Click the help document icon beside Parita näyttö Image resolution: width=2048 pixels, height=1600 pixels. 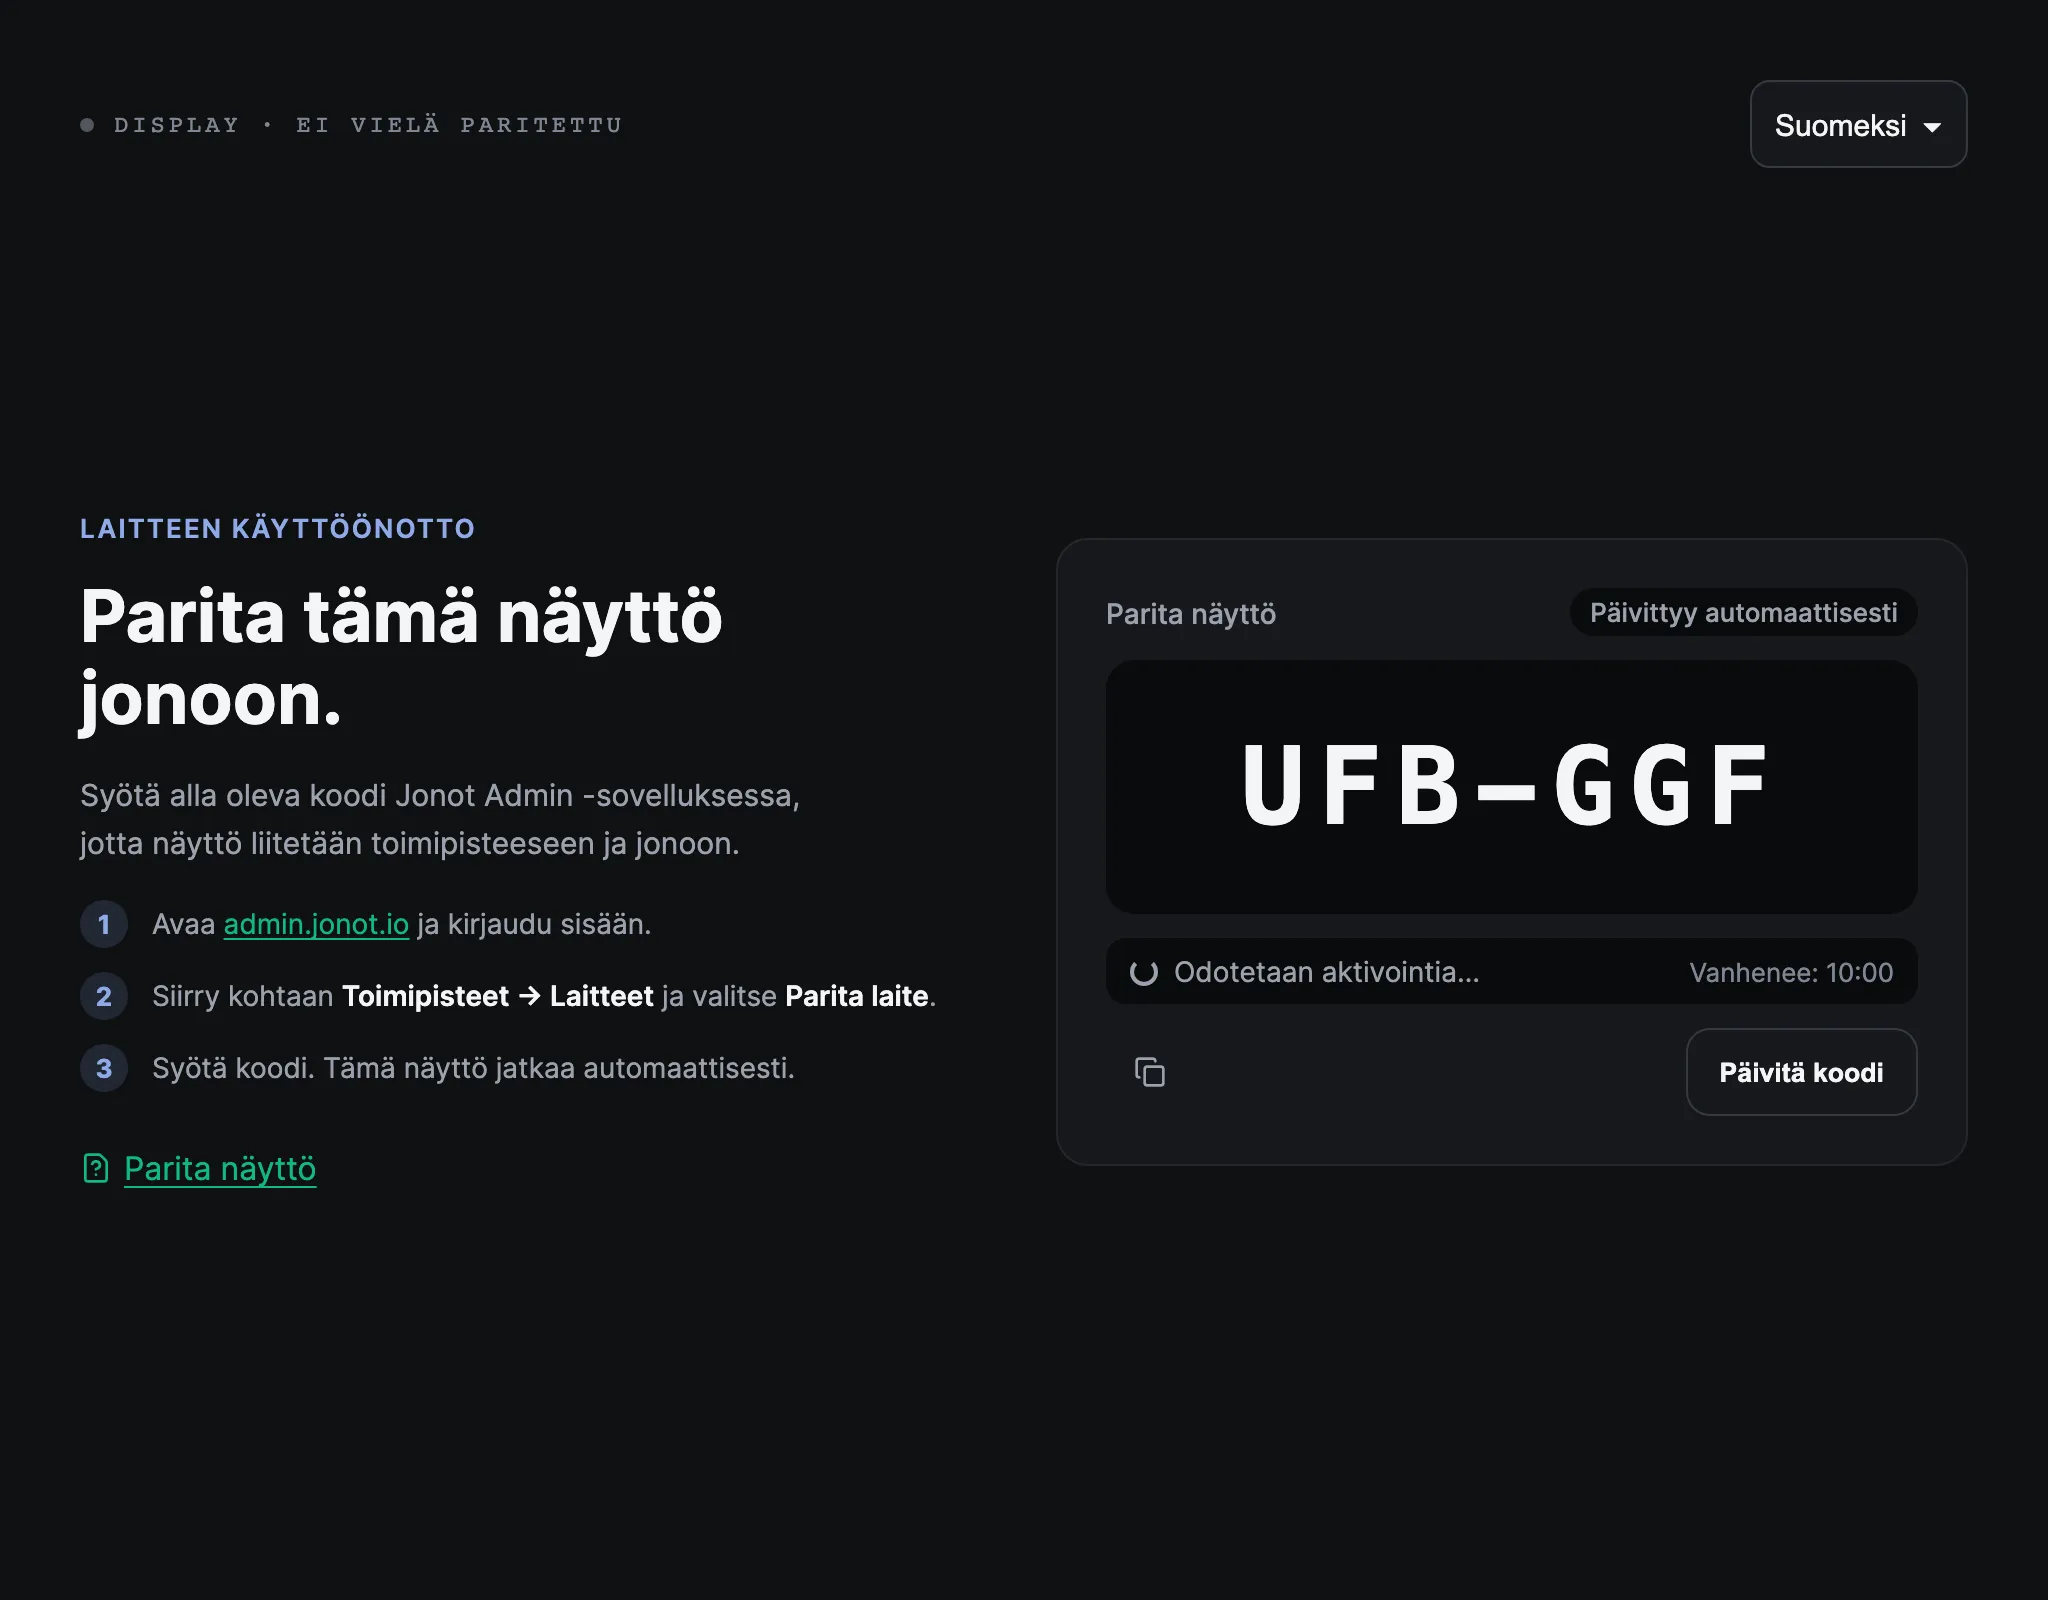[x=96, y=1168]
